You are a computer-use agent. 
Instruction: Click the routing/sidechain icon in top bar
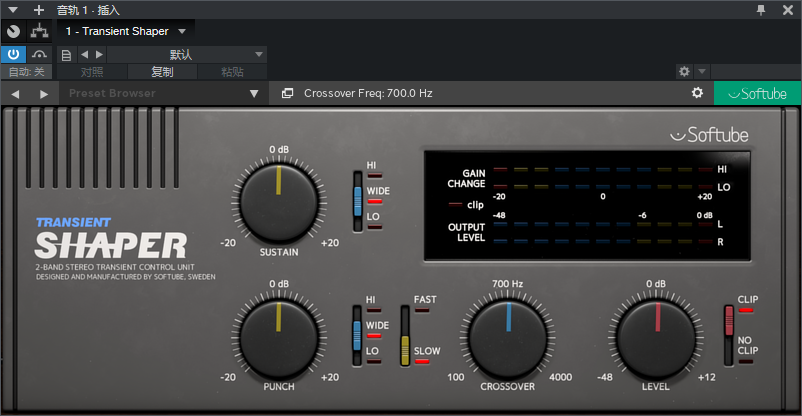click(x=39, y=32)
